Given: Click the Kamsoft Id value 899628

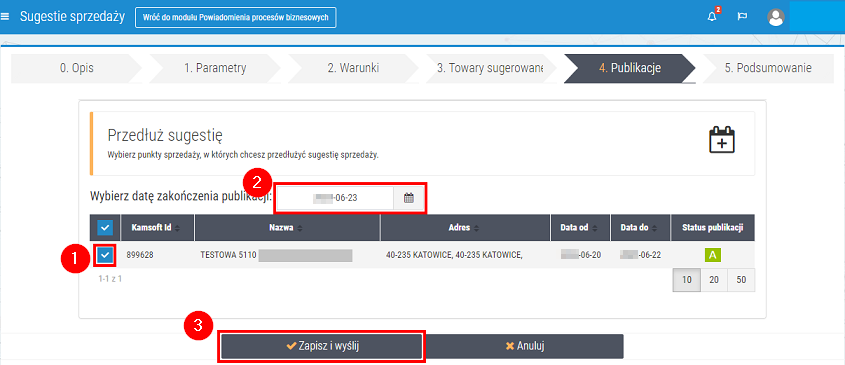Looking at the screenshot, I should pos(140,256).
